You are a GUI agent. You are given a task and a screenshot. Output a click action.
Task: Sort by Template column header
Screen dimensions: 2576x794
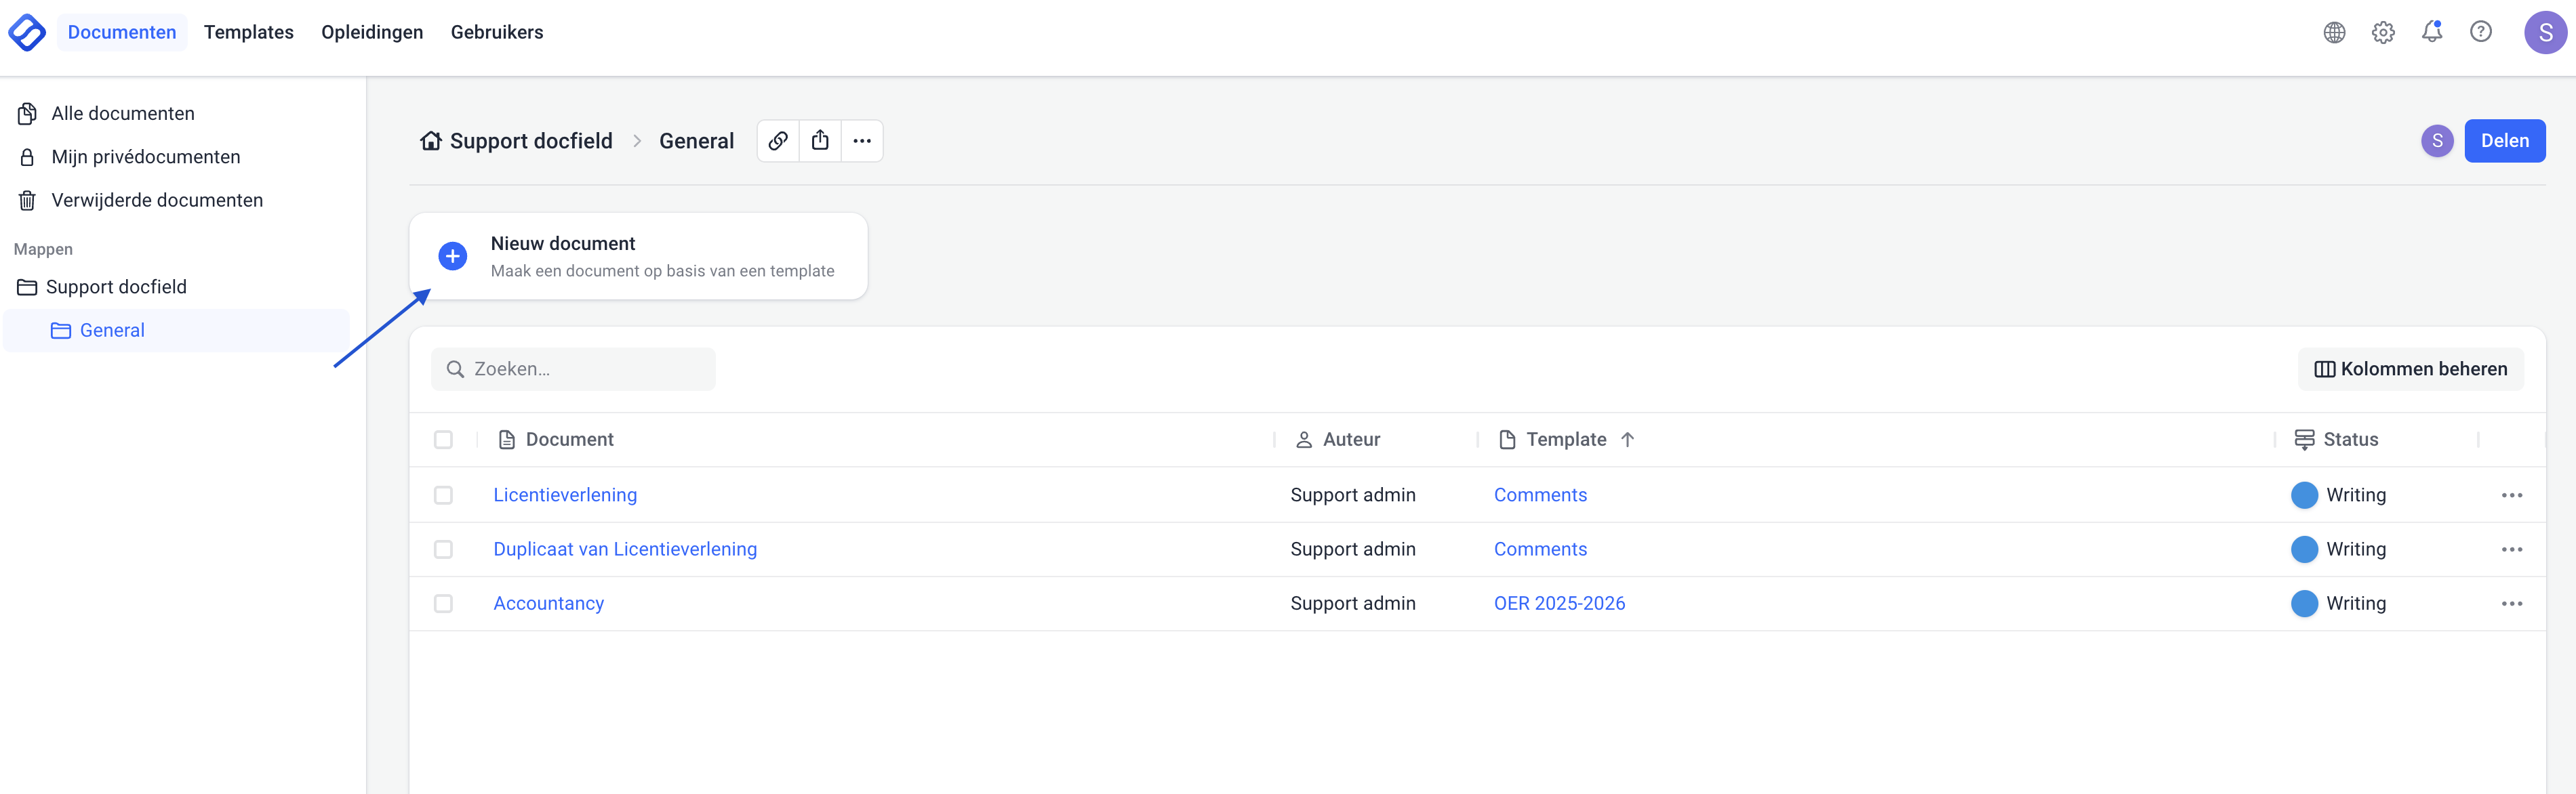[x=1566, y=440]
